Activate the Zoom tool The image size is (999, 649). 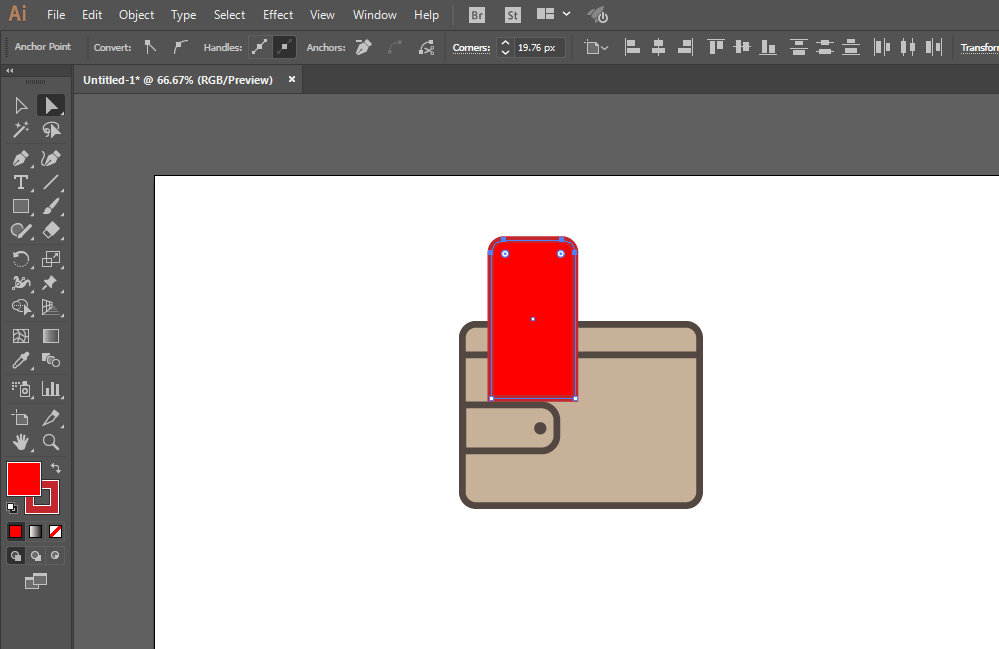point(51,441)
